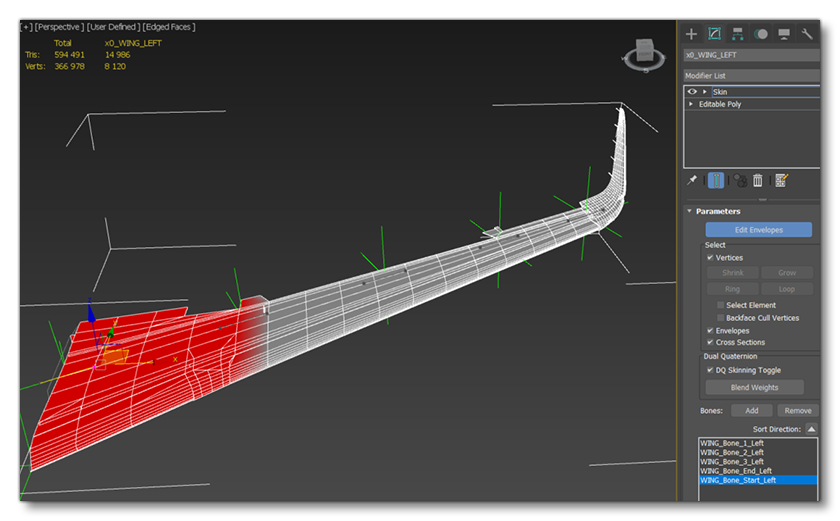This screenshot has width=840, height=521.
Task: Hide the Skin modifier with eye icon
Action: coord(691,92)
